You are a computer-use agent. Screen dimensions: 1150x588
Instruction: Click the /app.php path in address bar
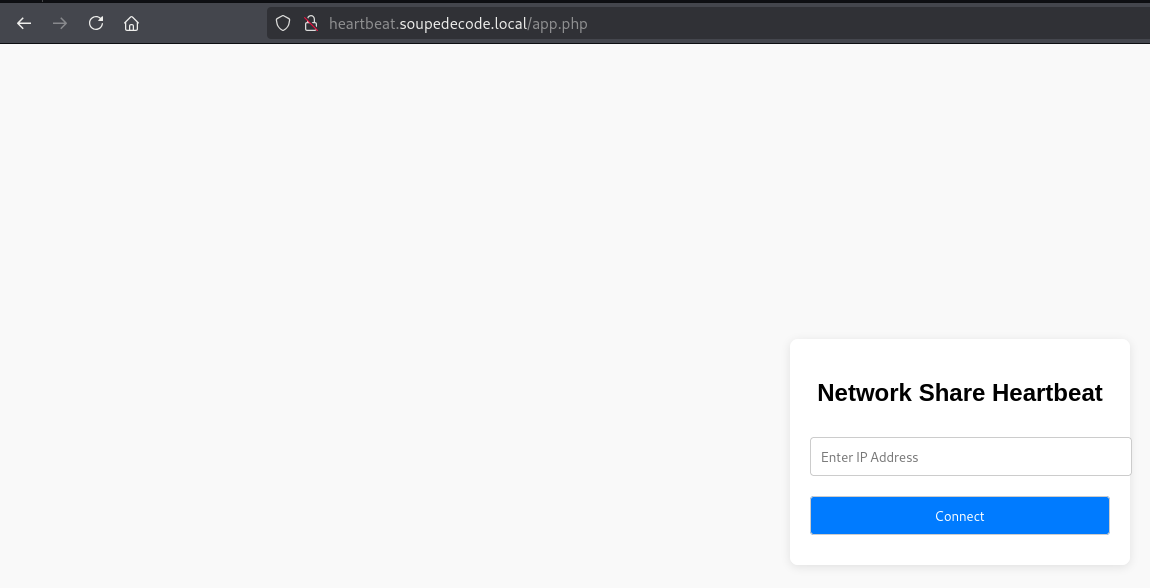pos(557,23)
